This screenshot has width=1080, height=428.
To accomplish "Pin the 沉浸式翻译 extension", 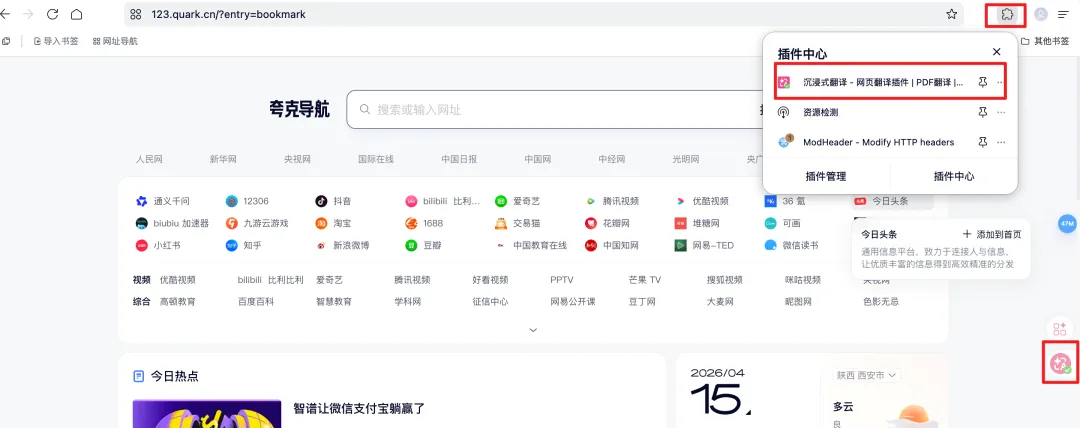I will (983, 83).
